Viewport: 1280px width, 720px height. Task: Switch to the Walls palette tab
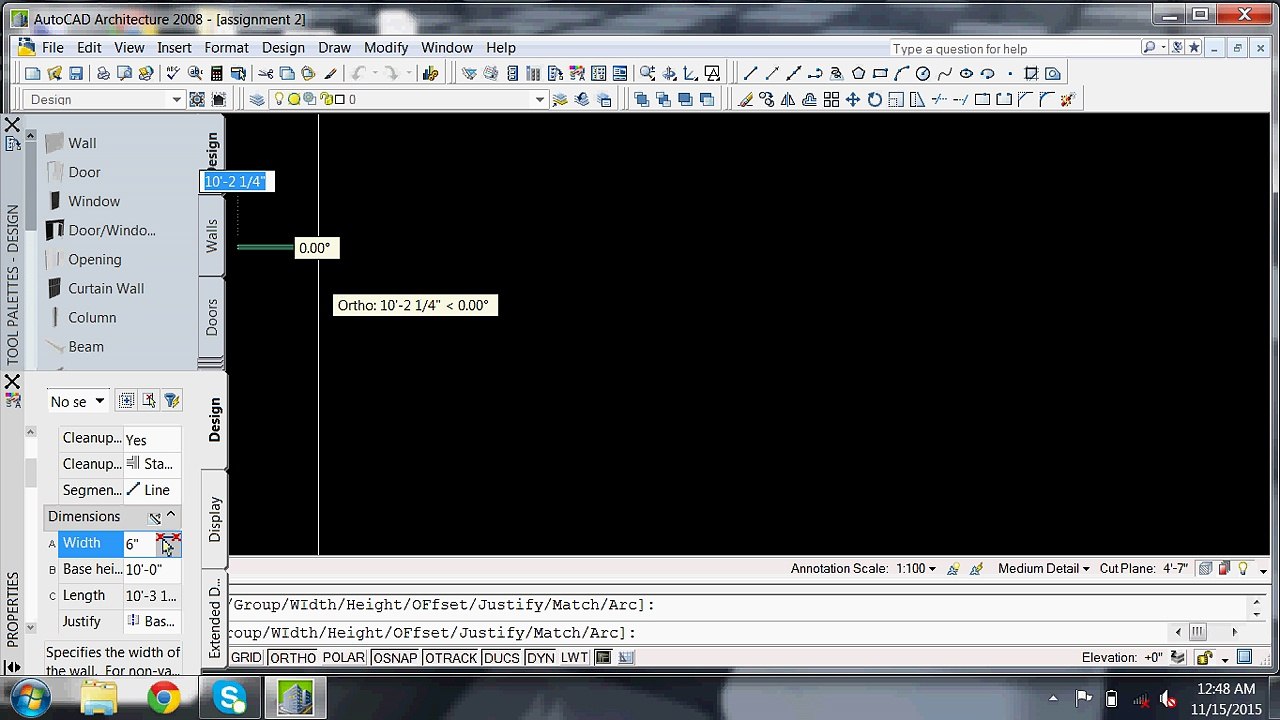pos(212,236)
